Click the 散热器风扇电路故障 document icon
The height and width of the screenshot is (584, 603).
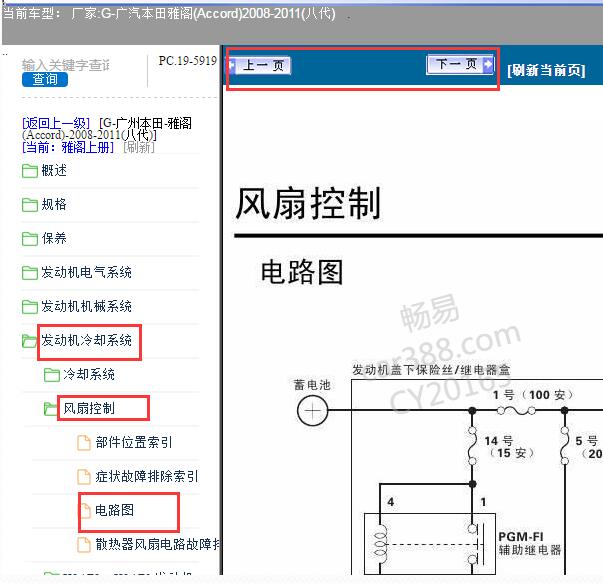[x=84, y=544]
